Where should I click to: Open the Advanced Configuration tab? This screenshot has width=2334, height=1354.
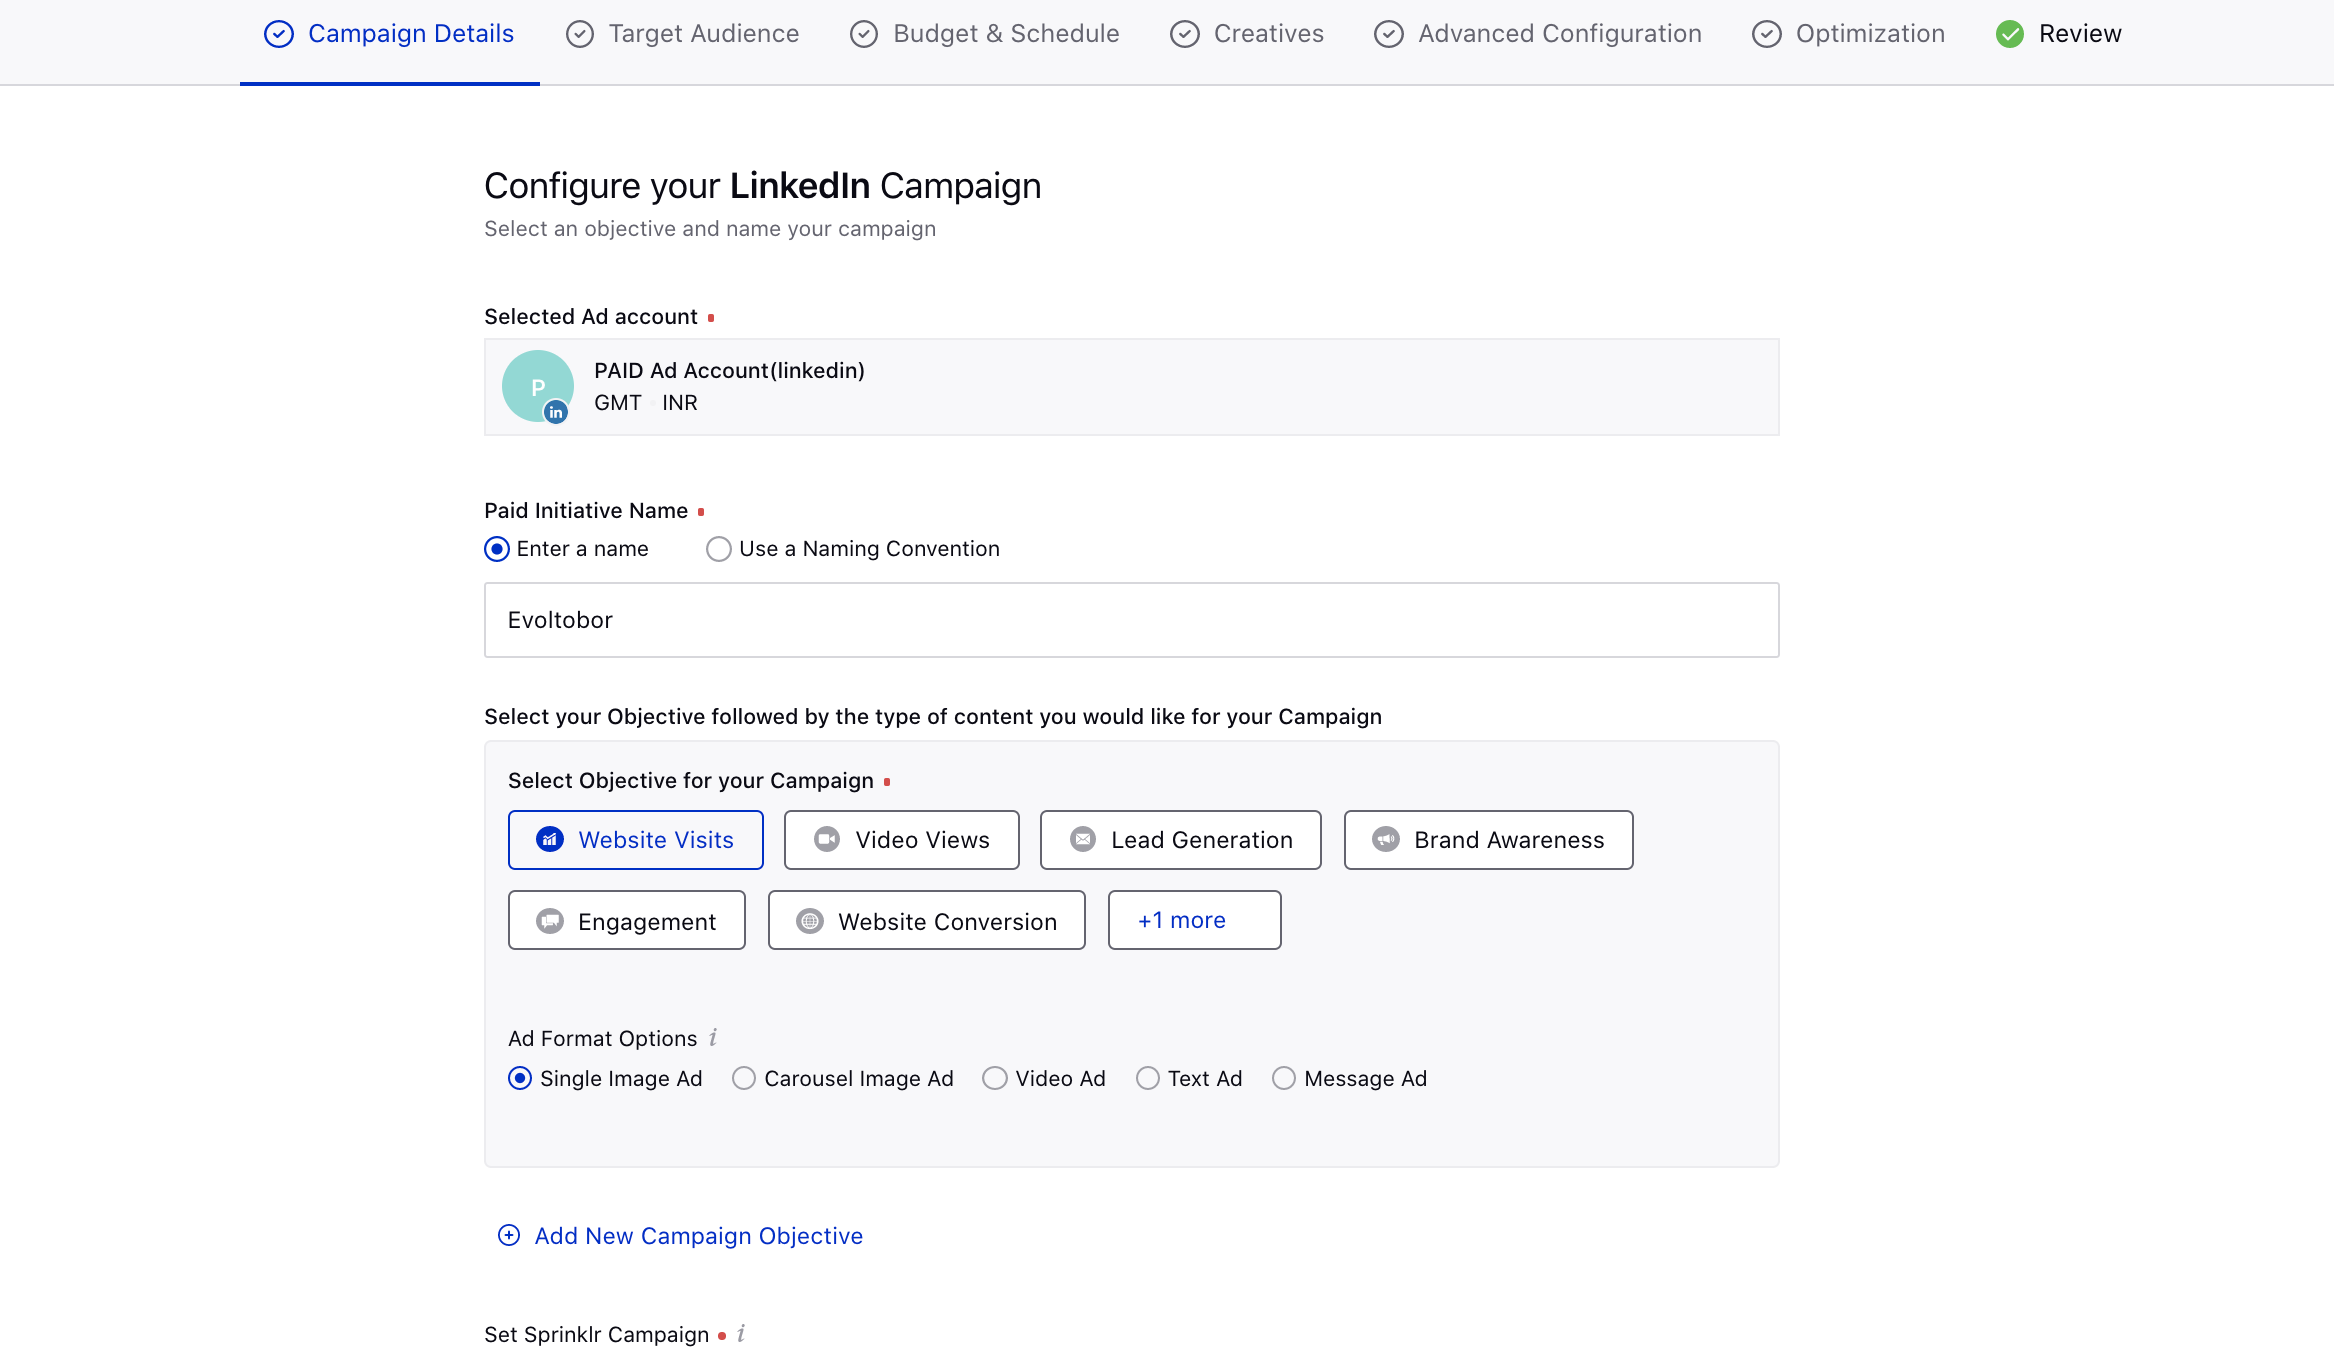click(x=1538, y=34)
